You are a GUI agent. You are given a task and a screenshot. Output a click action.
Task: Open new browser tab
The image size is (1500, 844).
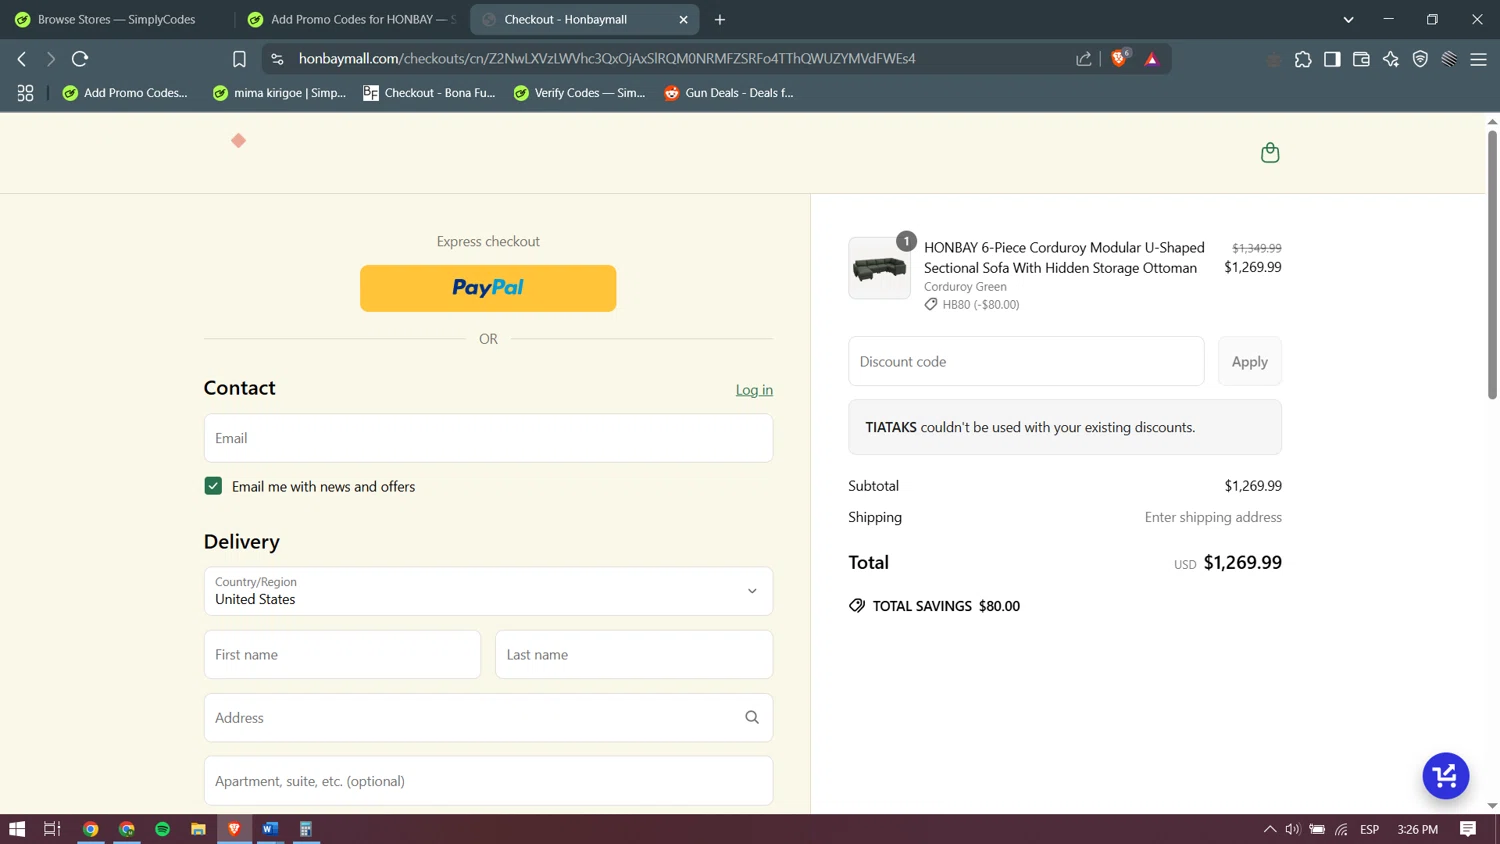720,19
